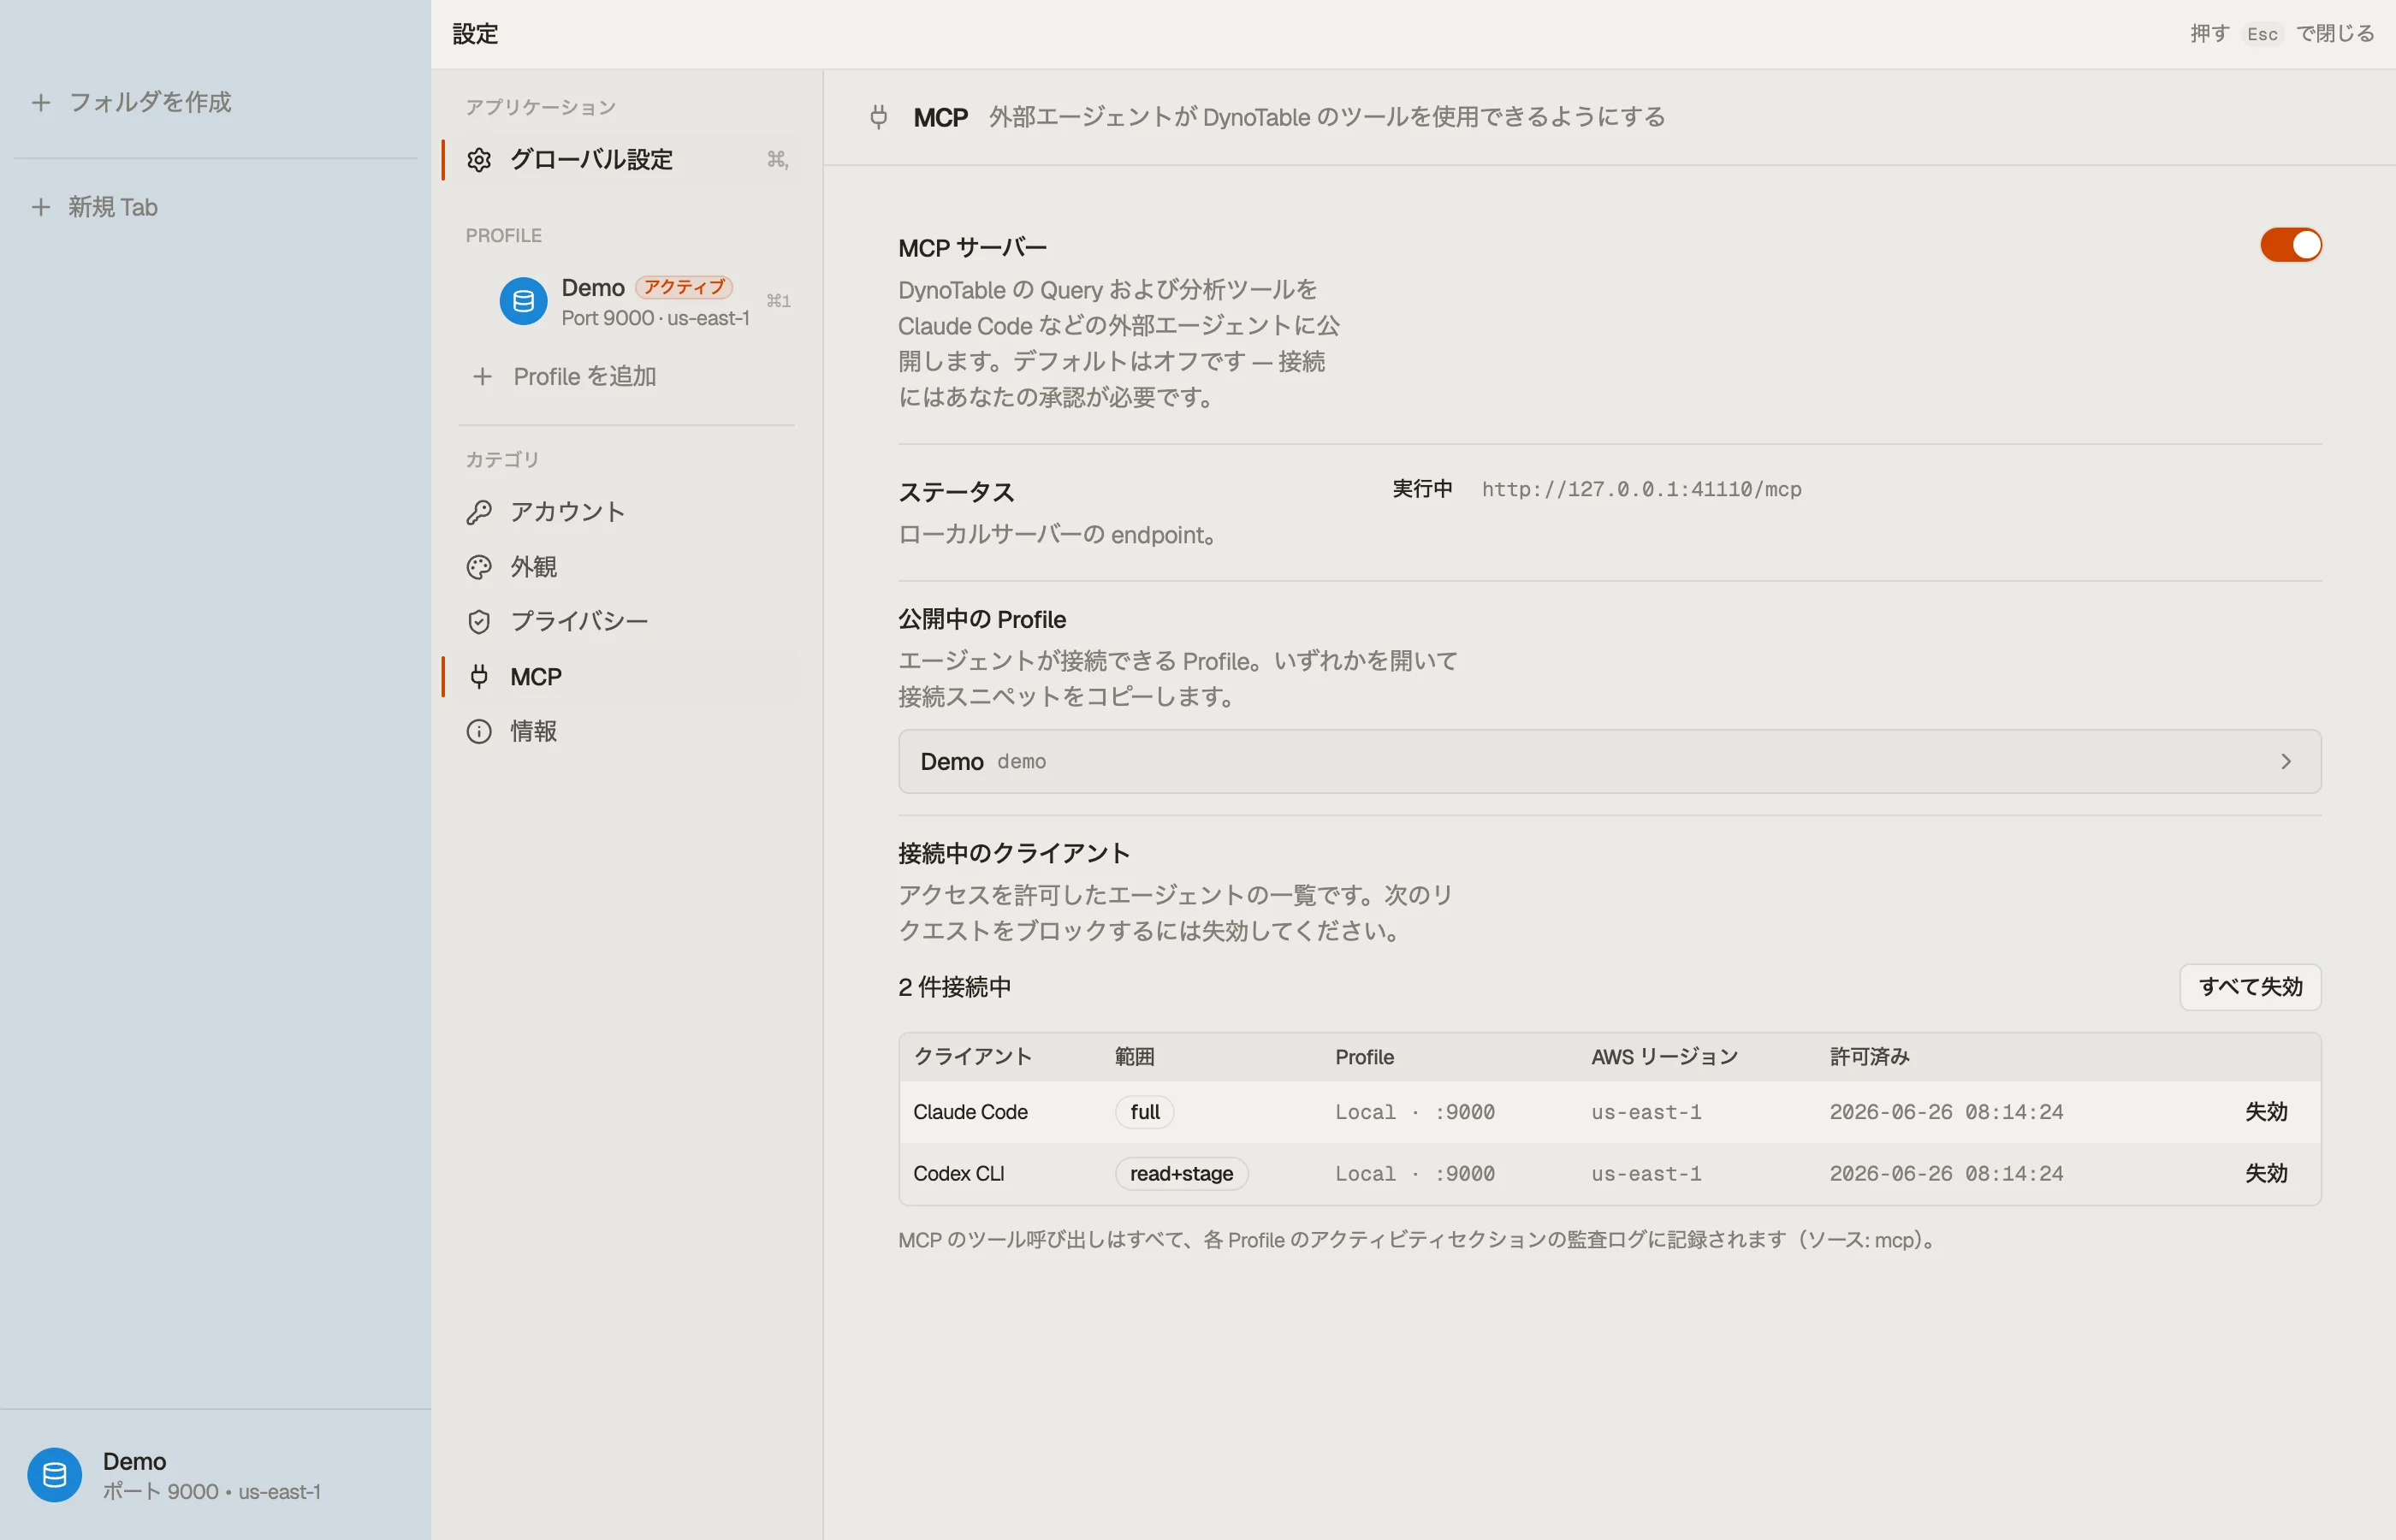
Task: Revoke Codex CLI client with 失効
Action: (2266, 1173)
